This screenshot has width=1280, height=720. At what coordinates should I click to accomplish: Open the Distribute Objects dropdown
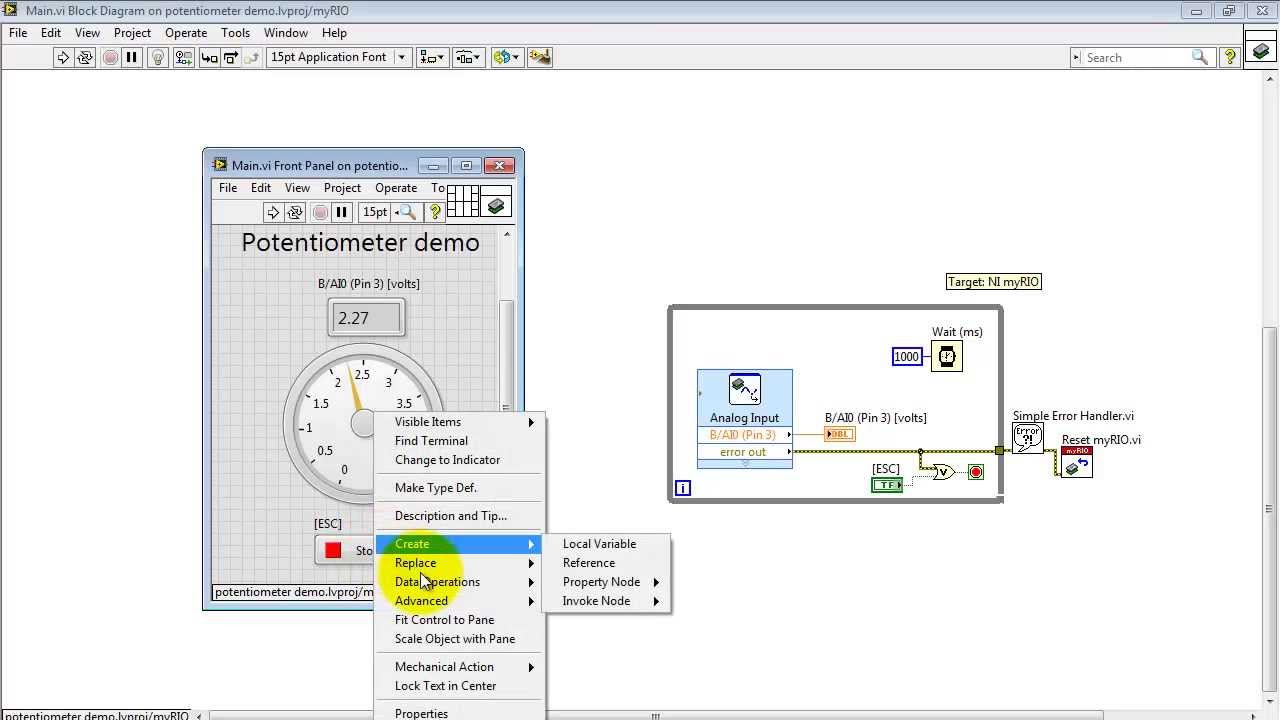point(468,57)
